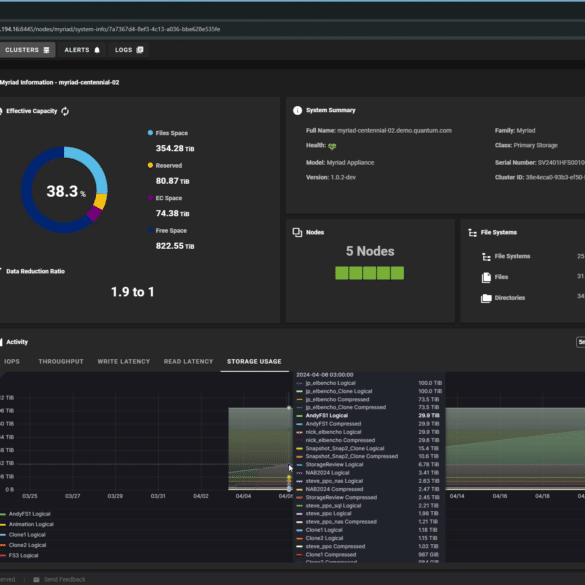The height and width of the screenshot is (585, 585).
Task: Switch to the Read Latency tab
Action: tap(188, 362)
